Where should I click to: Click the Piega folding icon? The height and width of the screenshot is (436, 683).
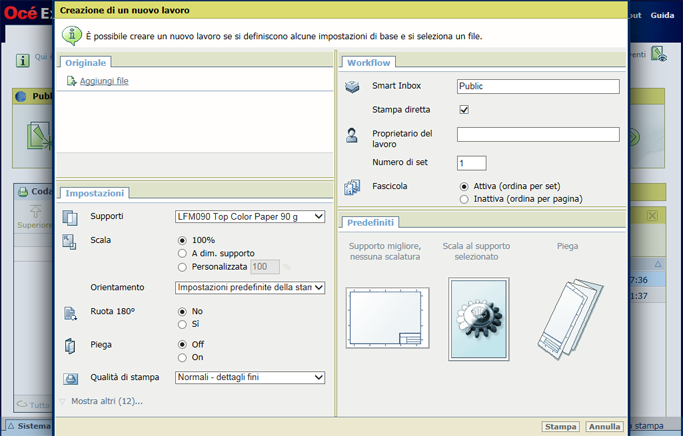click(x=70, y=346)
